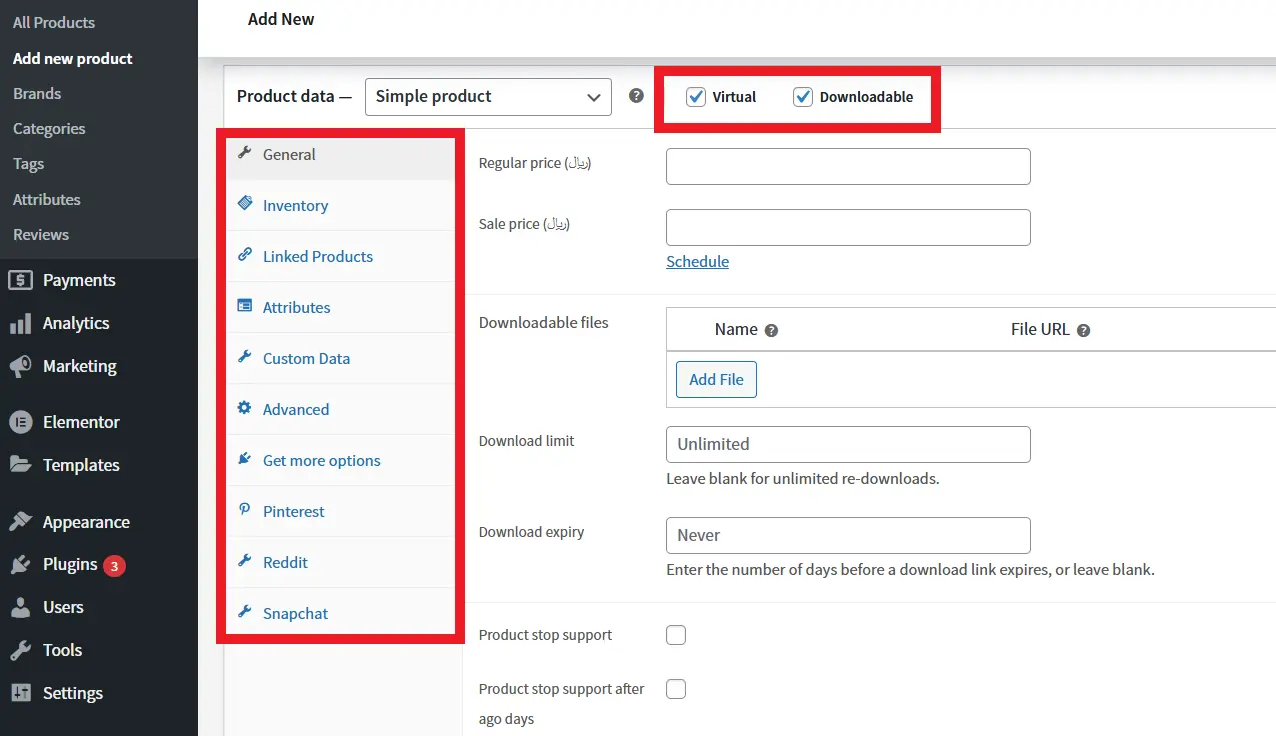1276x736 pixels.
Task: Click the Add File button
Action: coord(716,379)
